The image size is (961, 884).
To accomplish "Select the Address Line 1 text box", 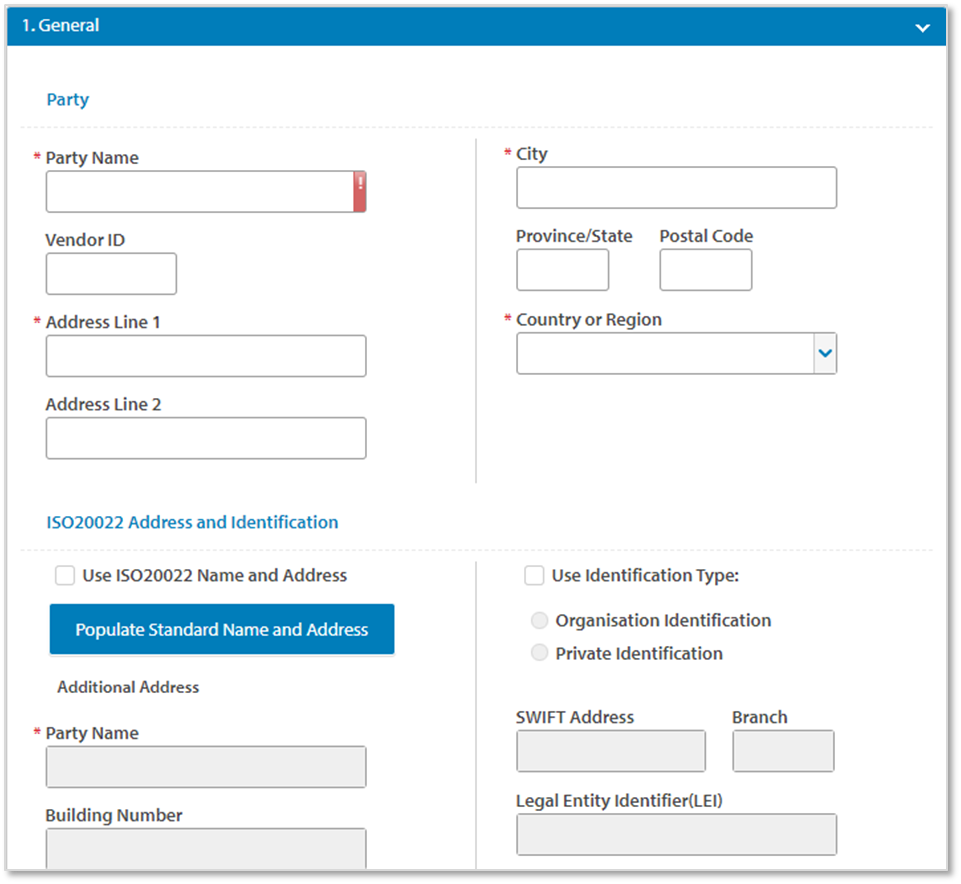I will (x=206, y=356).
